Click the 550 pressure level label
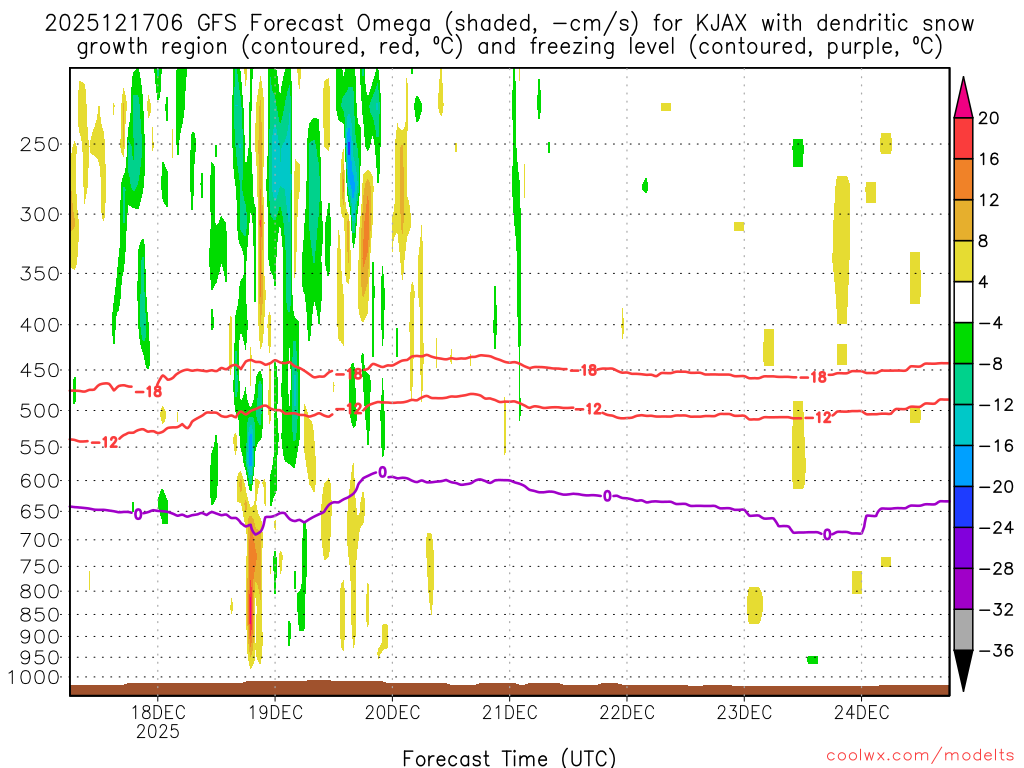1024x768 pixels. point(40,447)
